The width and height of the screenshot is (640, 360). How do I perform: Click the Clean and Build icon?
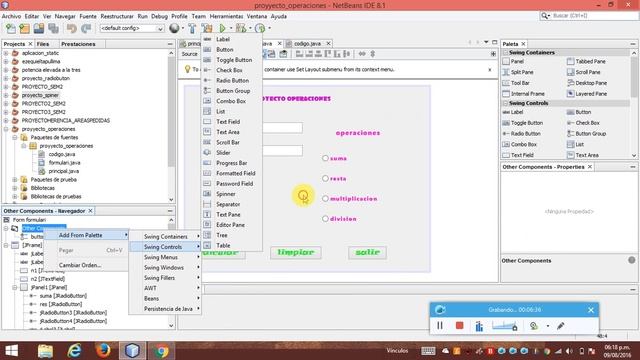point(207,28)
